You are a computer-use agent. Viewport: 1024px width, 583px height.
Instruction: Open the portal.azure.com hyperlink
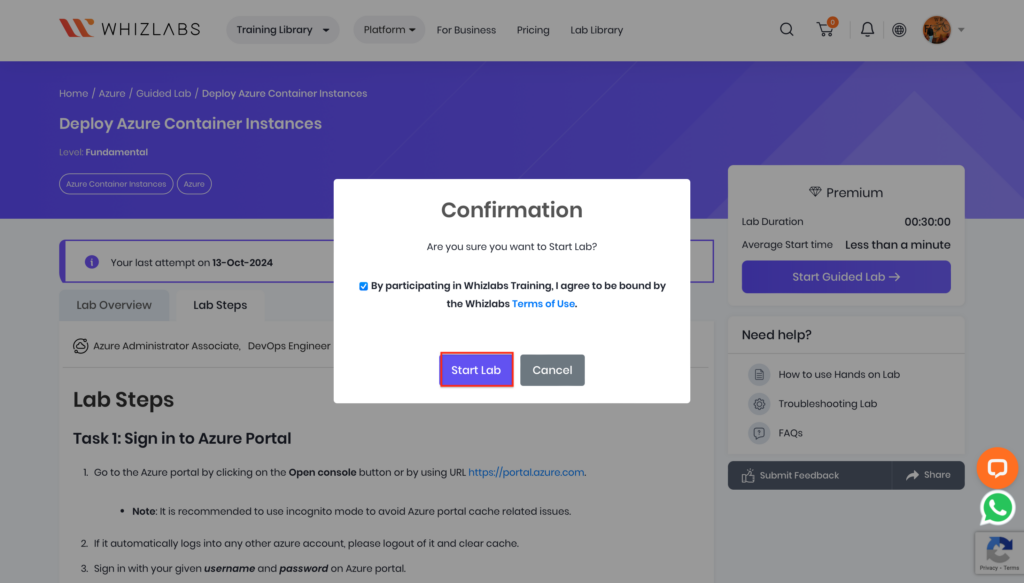[x=526, y=472]
